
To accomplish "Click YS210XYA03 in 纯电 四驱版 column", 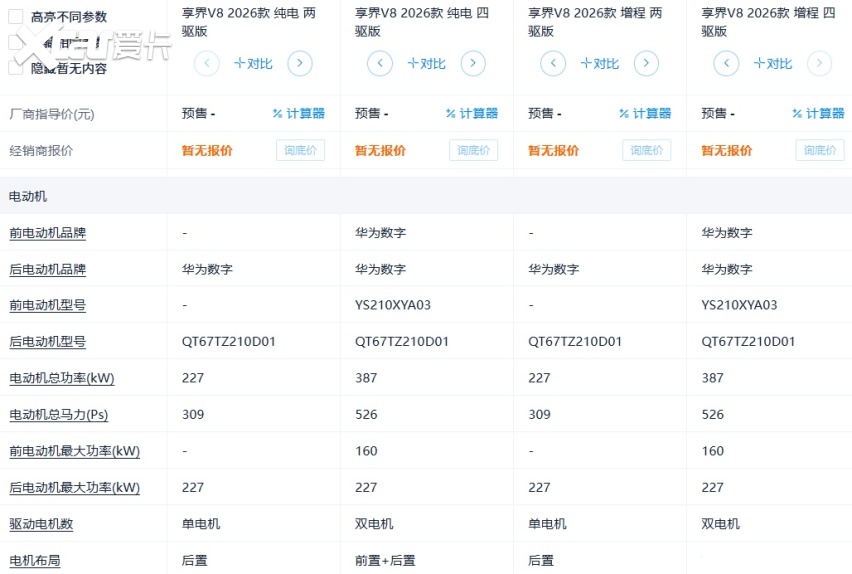I will (x=393, y=305).
